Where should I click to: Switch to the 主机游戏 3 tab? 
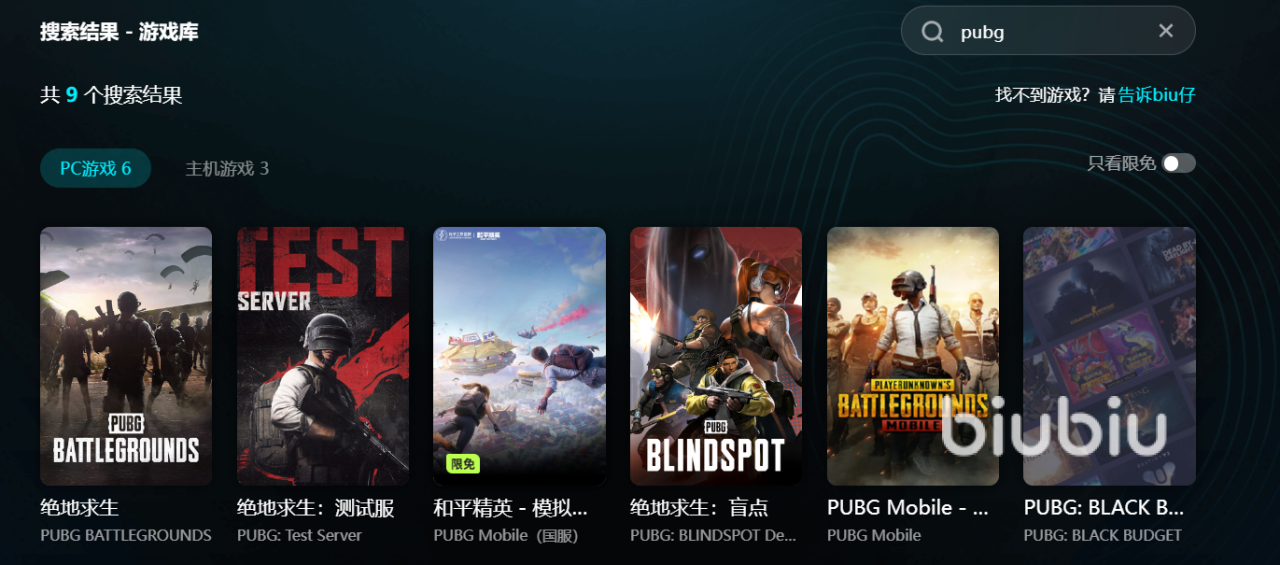227,168
